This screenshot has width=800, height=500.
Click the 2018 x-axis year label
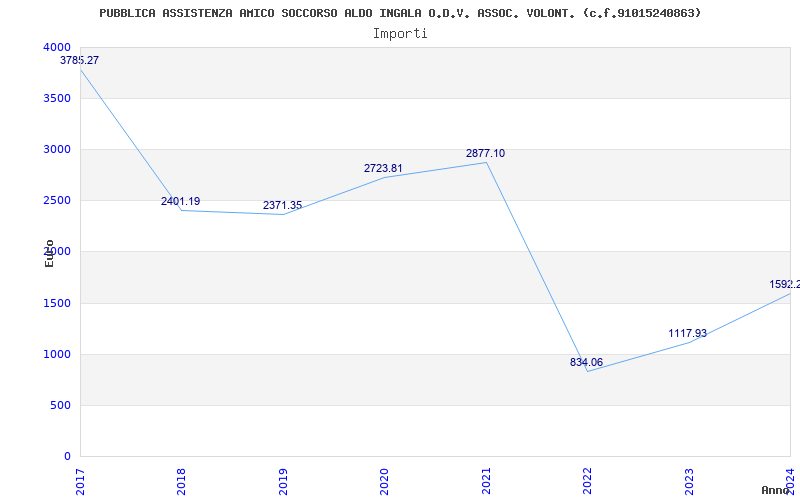(181, 481)
